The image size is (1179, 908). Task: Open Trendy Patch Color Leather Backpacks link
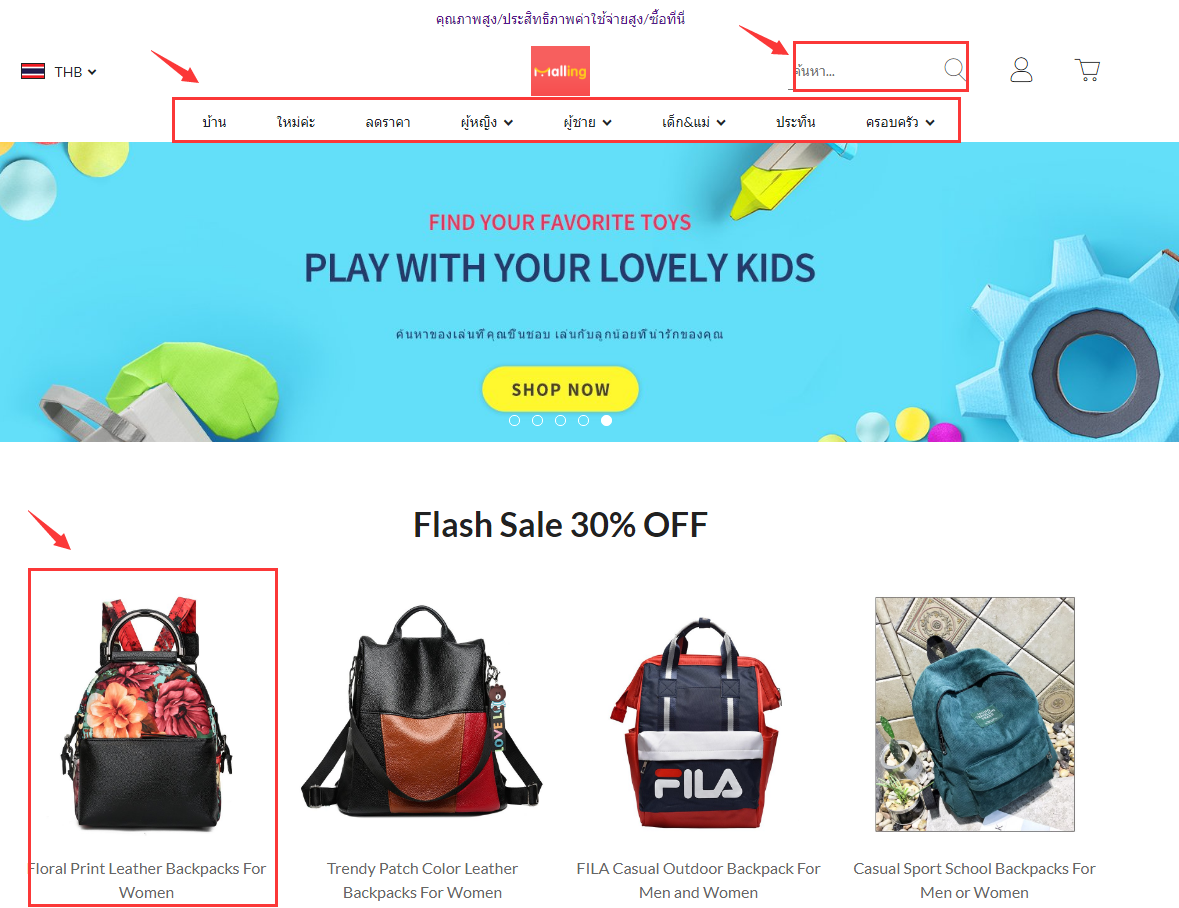click(423, 880)
